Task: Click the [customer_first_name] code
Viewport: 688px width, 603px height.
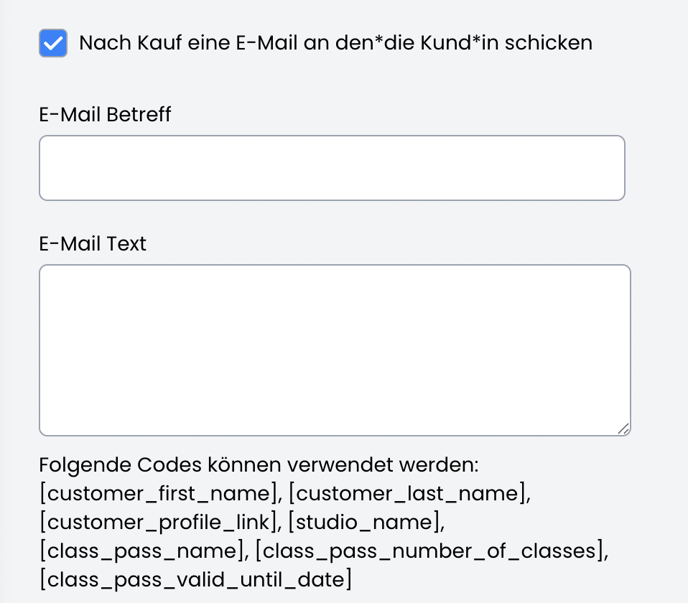Action: pyautogui.click(x=160, y=493)
